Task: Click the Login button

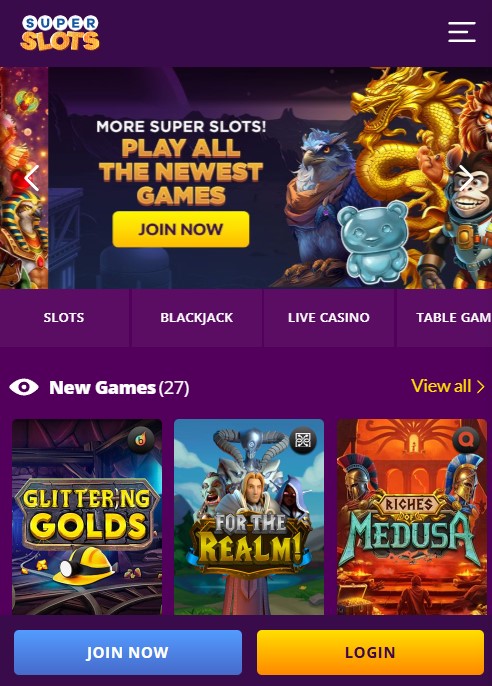Action: [x=370, y=652]
